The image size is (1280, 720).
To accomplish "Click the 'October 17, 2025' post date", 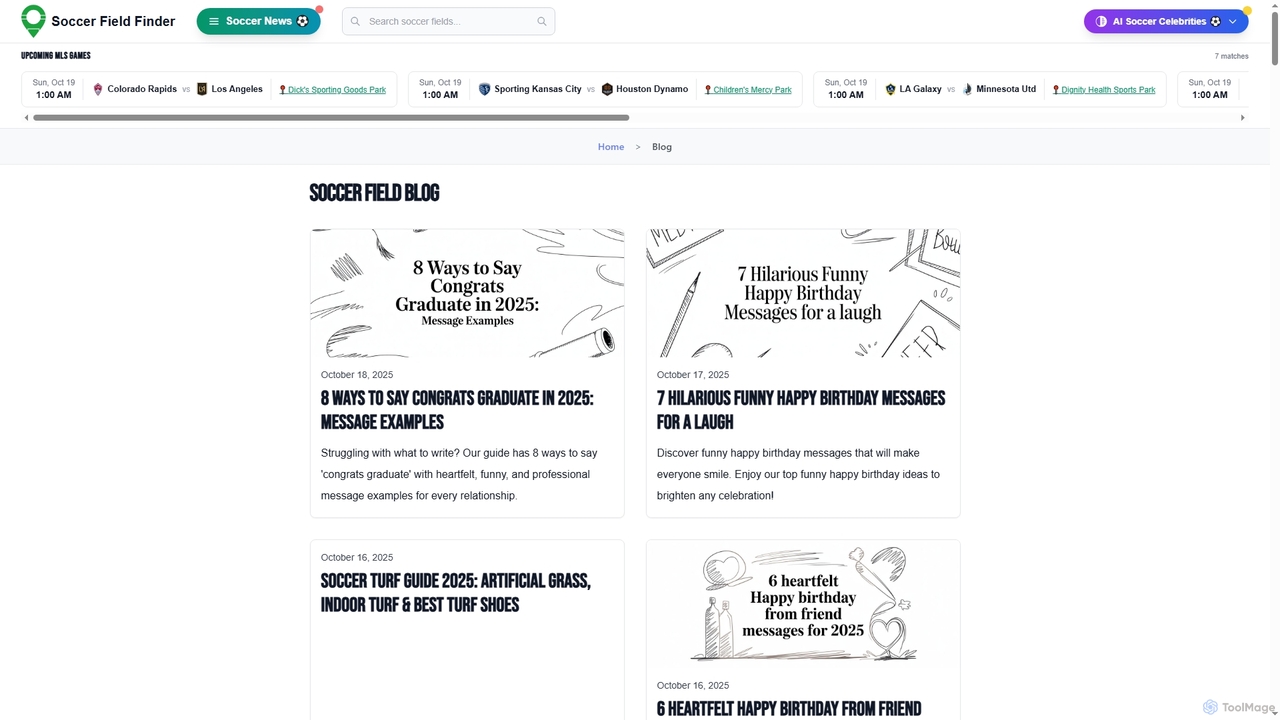I will click(693, 375).
